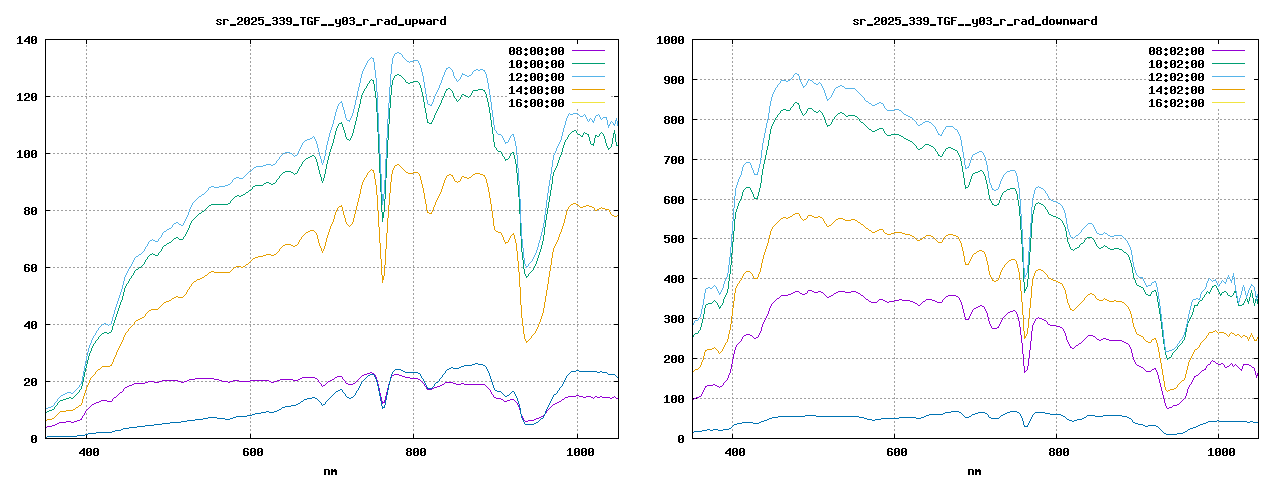Click the 140 y-axis tick label

[x=27, y=40]
